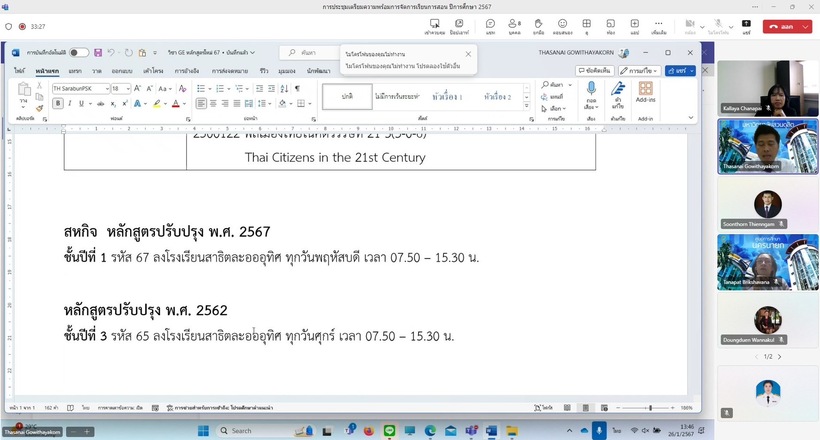Image resolution: width=820 pixels, height=440 pixels.
Task: Open the Design ribbon tab
Action: point(122,71)
